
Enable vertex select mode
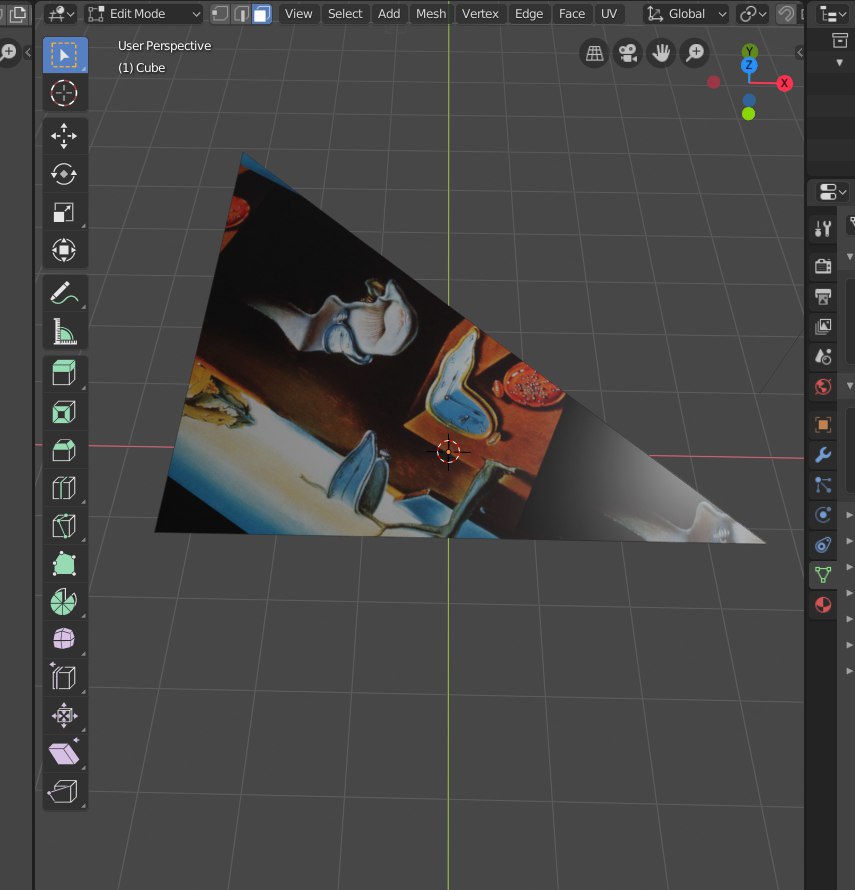click(x=220, y=14)
